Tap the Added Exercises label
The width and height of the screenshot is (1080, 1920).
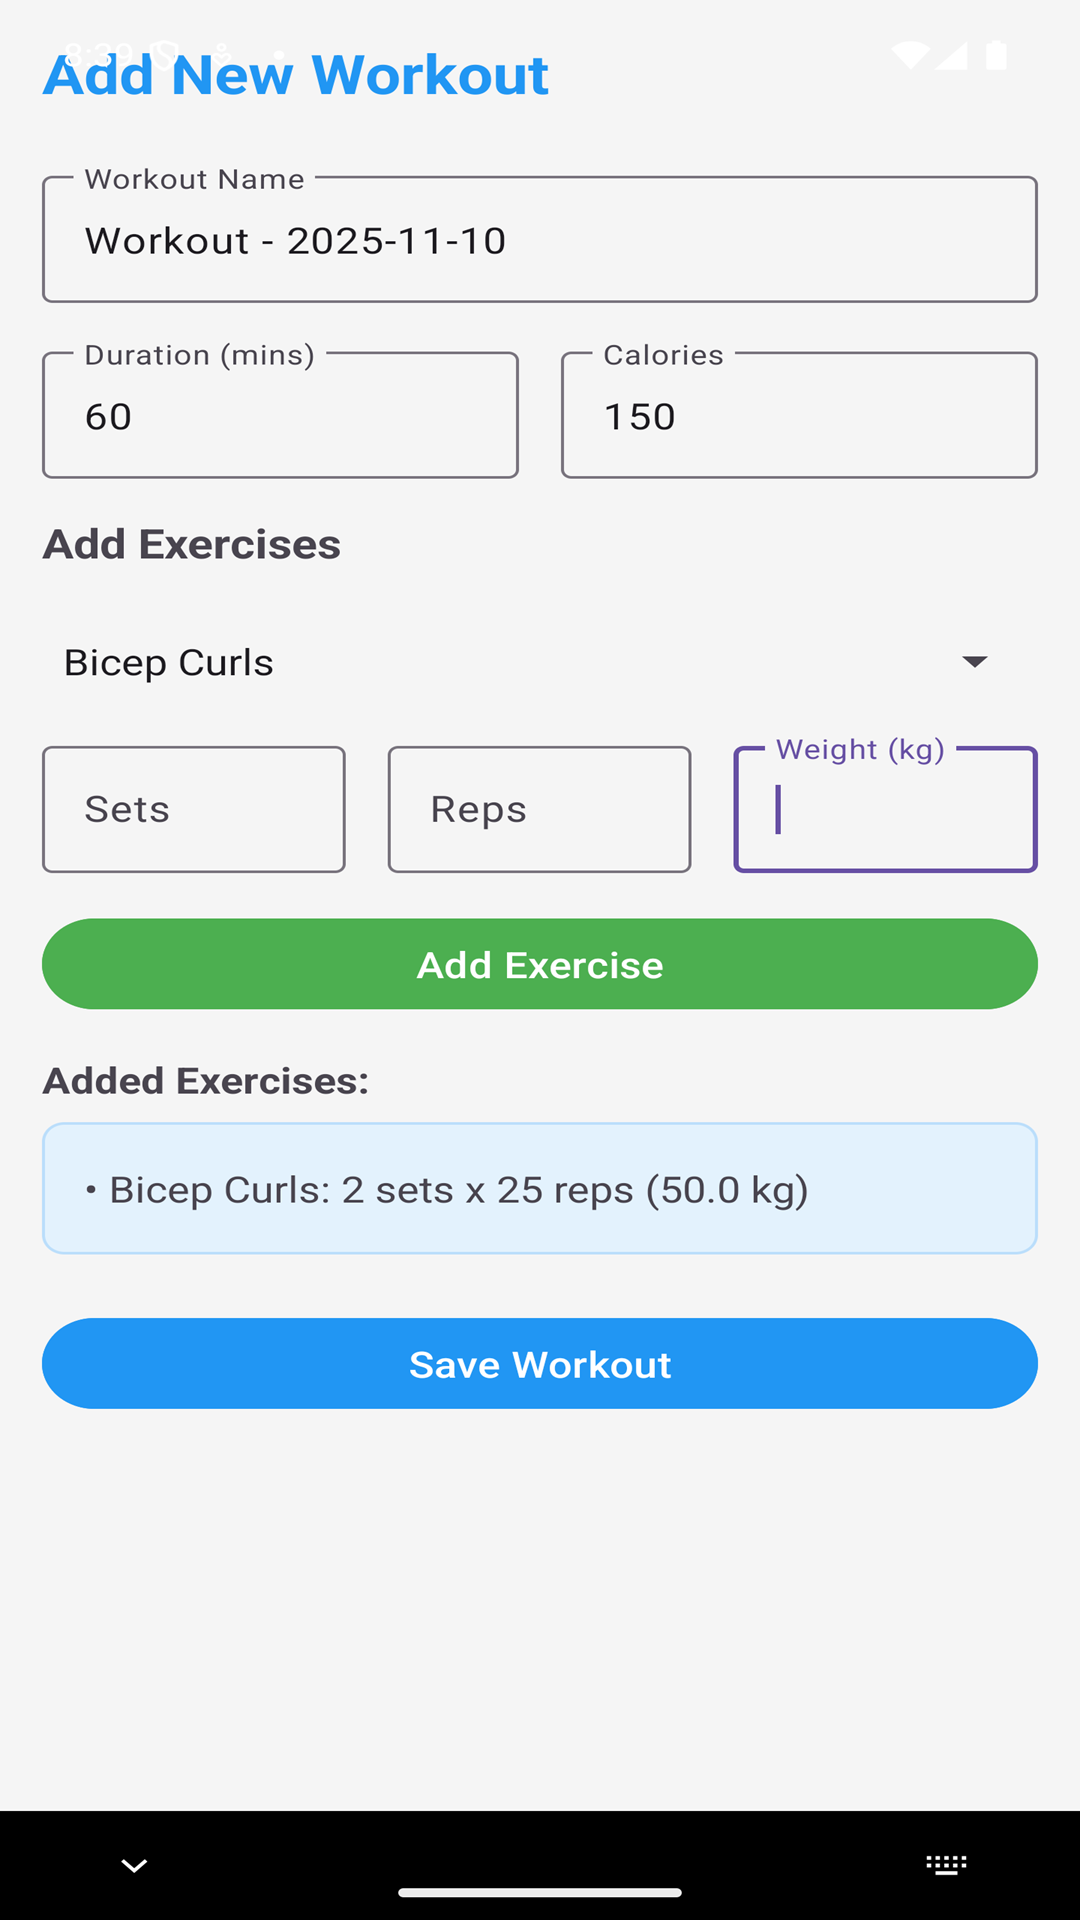(x=206, y=1081)
